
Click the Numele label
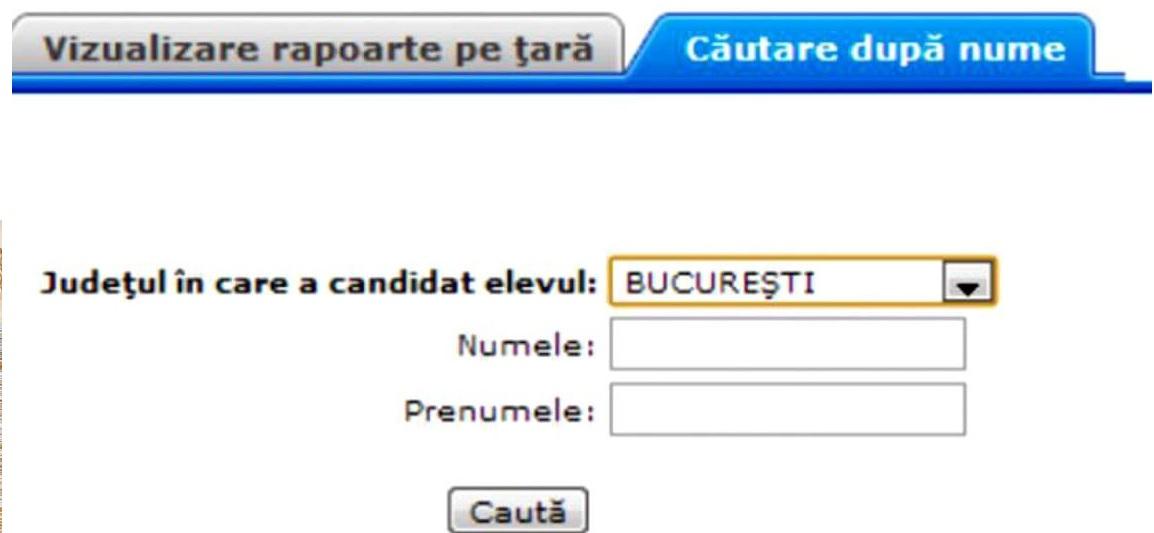click(525, 347)
